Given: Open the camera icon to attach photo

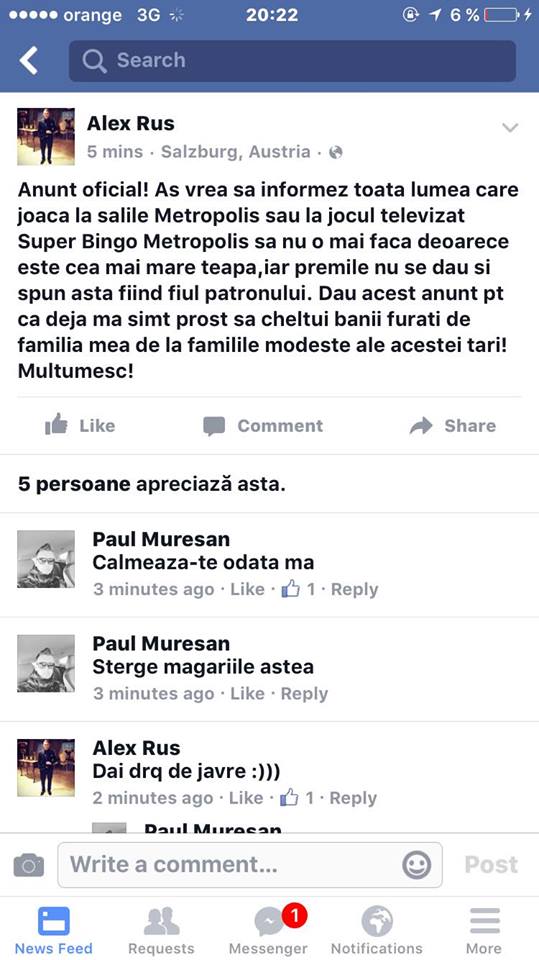Looking at the screenshot, I should pos(29,864).
